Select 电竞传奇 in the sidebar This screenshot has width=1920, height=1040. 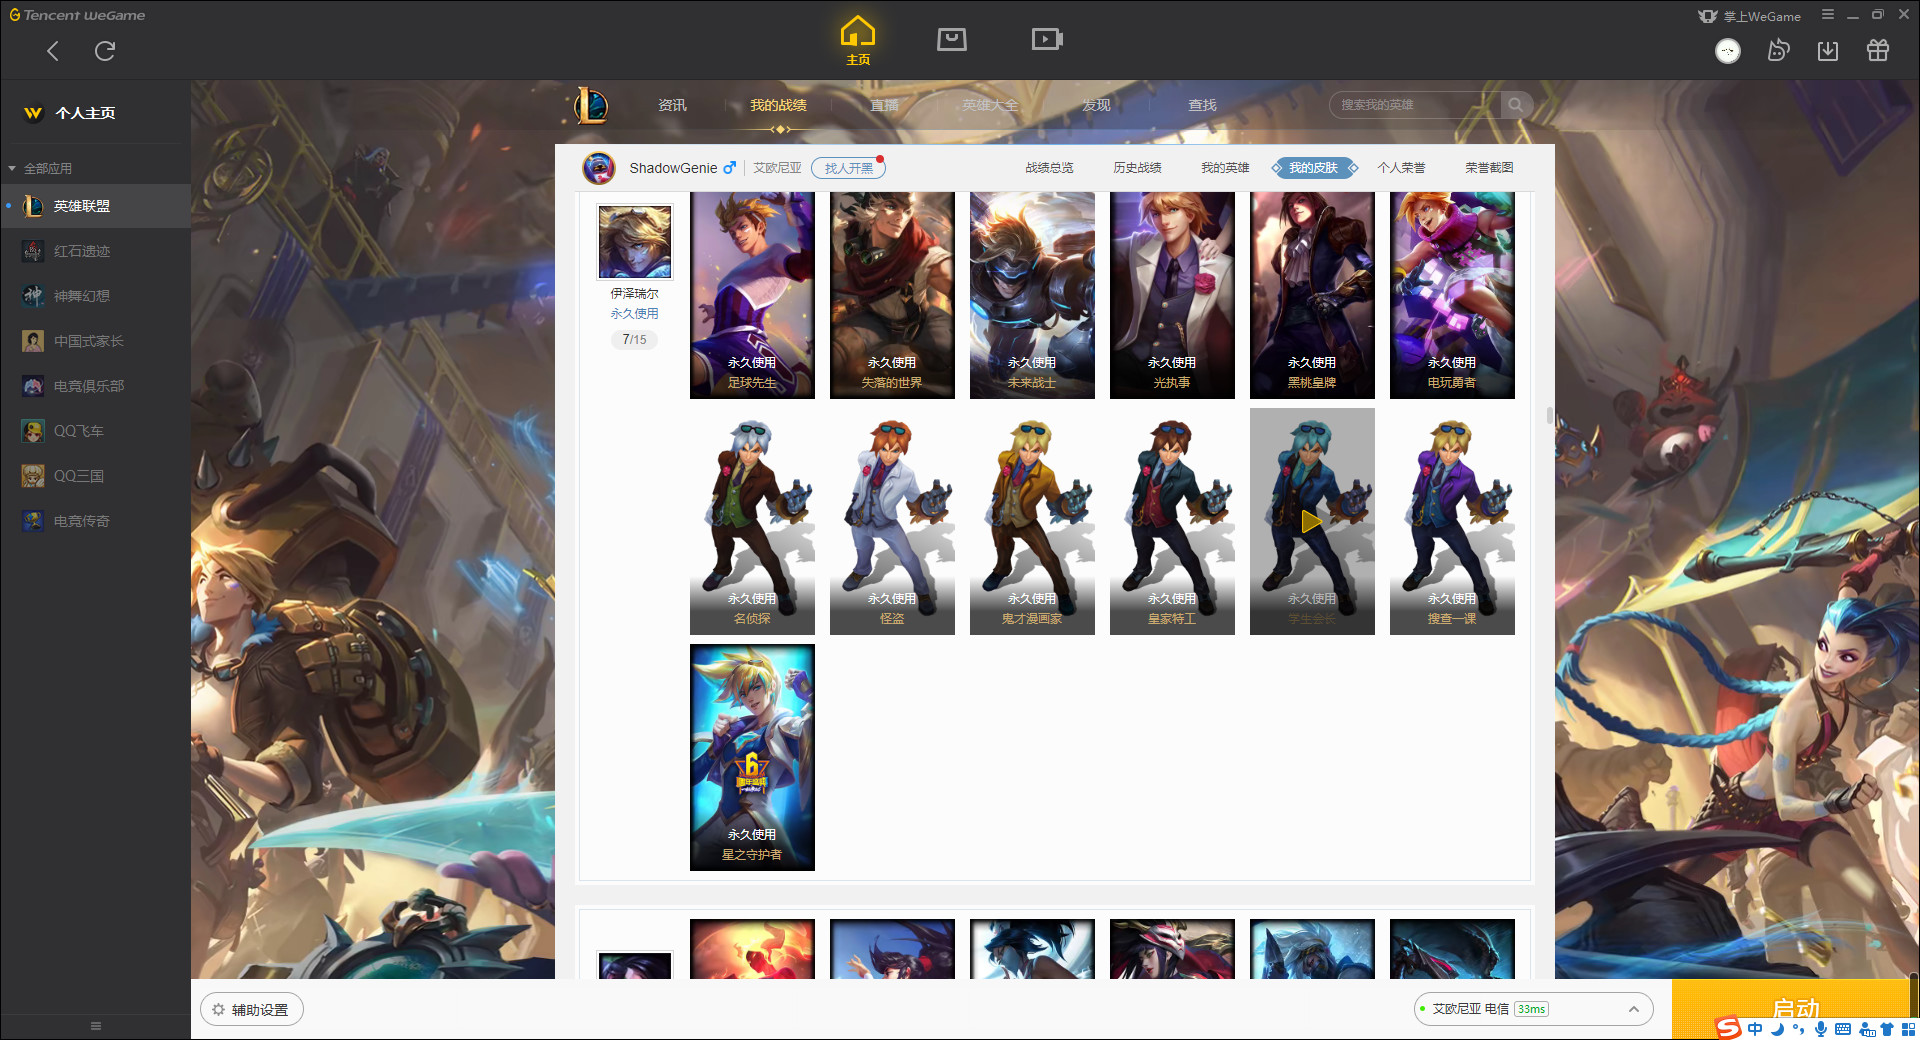point(95,521)
